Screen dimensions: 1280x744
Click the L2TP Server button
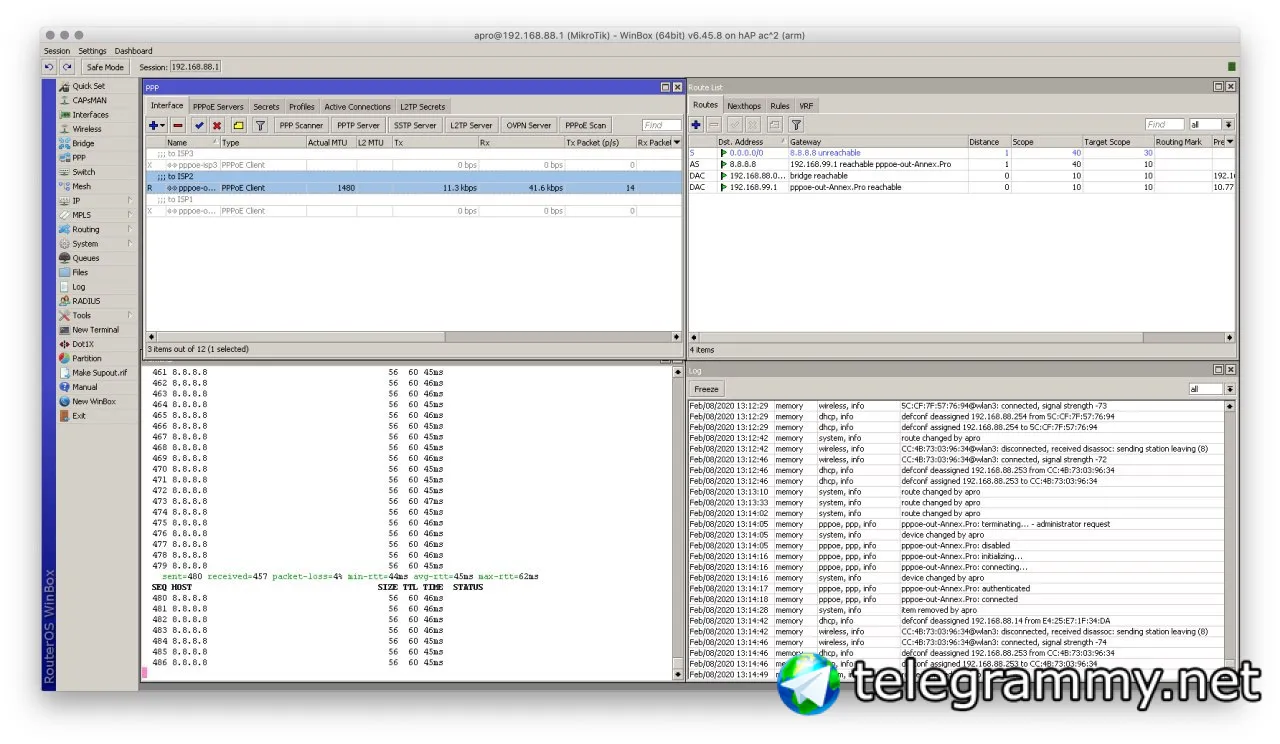[471, 125]
